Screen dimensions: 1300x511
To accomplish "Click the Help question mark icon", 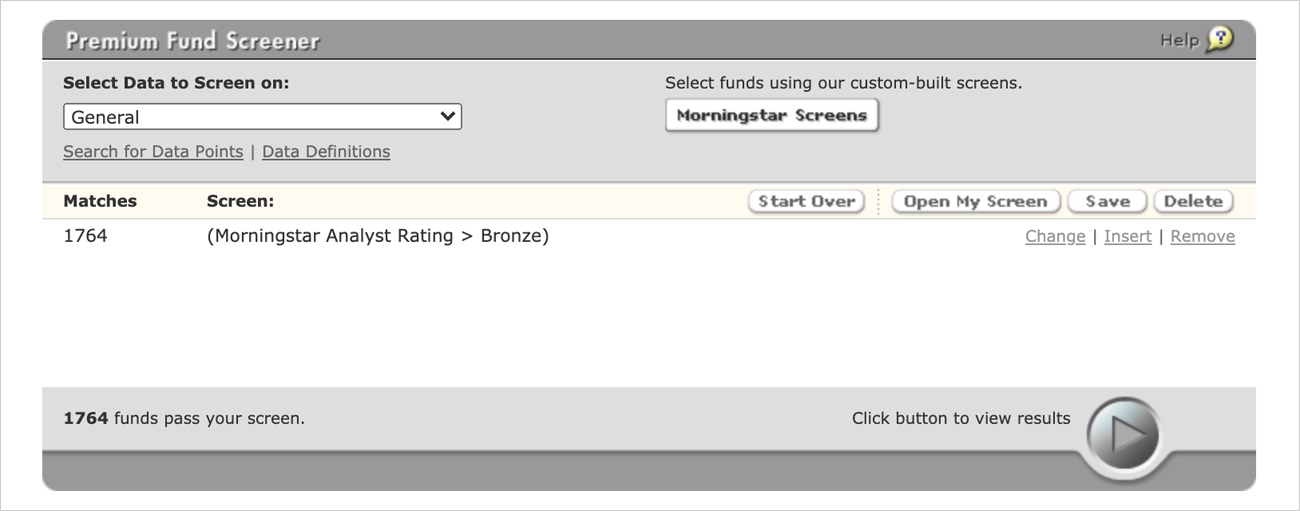I will tap(1220, 40).
